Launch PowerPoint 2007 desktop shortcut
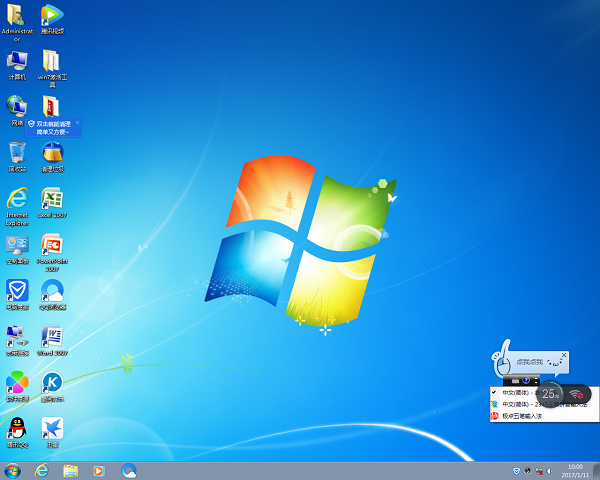This screenshot has width=600, height=480. [52, 244]
